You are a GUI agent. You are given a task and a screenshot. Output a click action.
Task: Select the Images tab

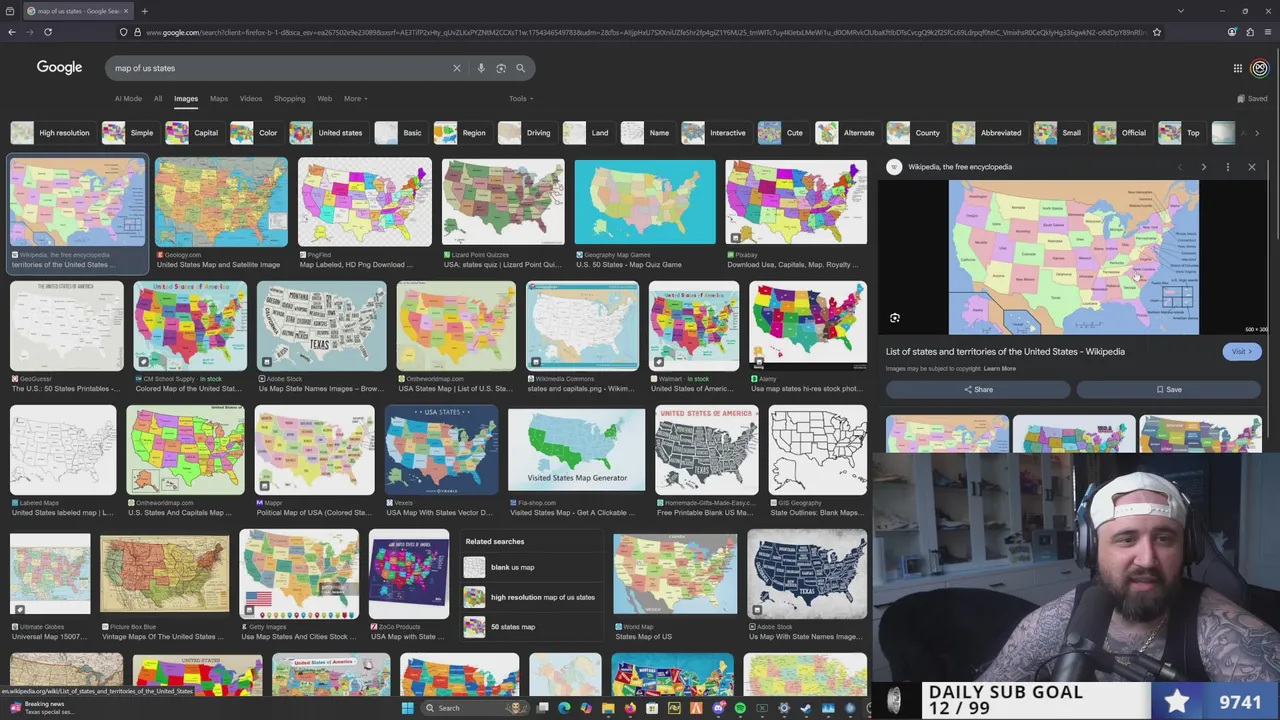click(x=186, y=99)
